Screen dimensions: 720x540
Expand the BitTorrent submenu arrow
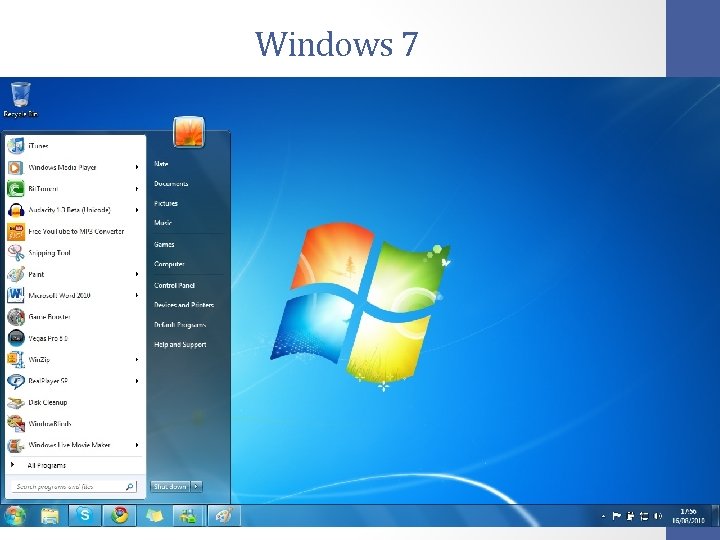[x=137, y=189]
